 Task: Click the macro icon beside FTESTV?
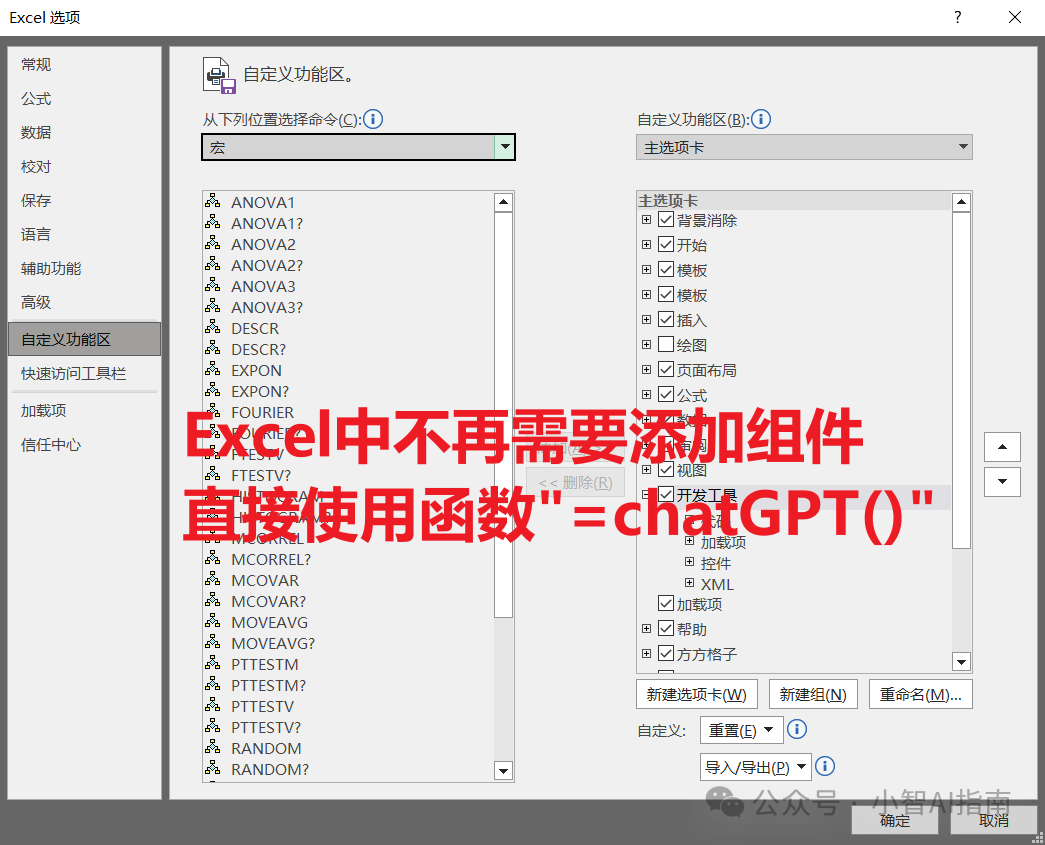213,474
